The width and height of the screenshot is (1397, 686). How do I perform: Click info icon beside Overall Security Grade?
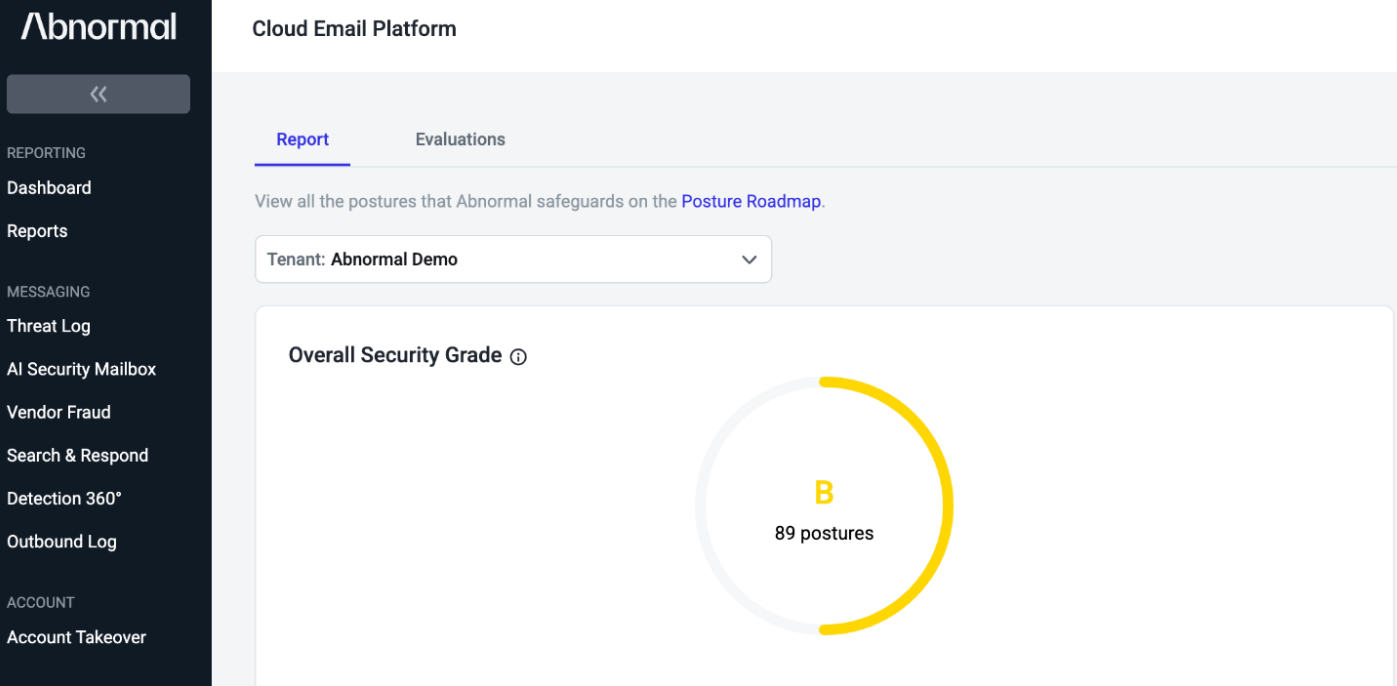pos(518,357)
